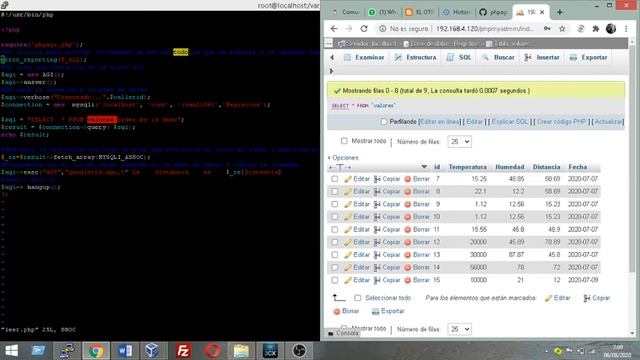Open the Examinar tab
The height and width of the screenshot is (360, 640).
364,58
